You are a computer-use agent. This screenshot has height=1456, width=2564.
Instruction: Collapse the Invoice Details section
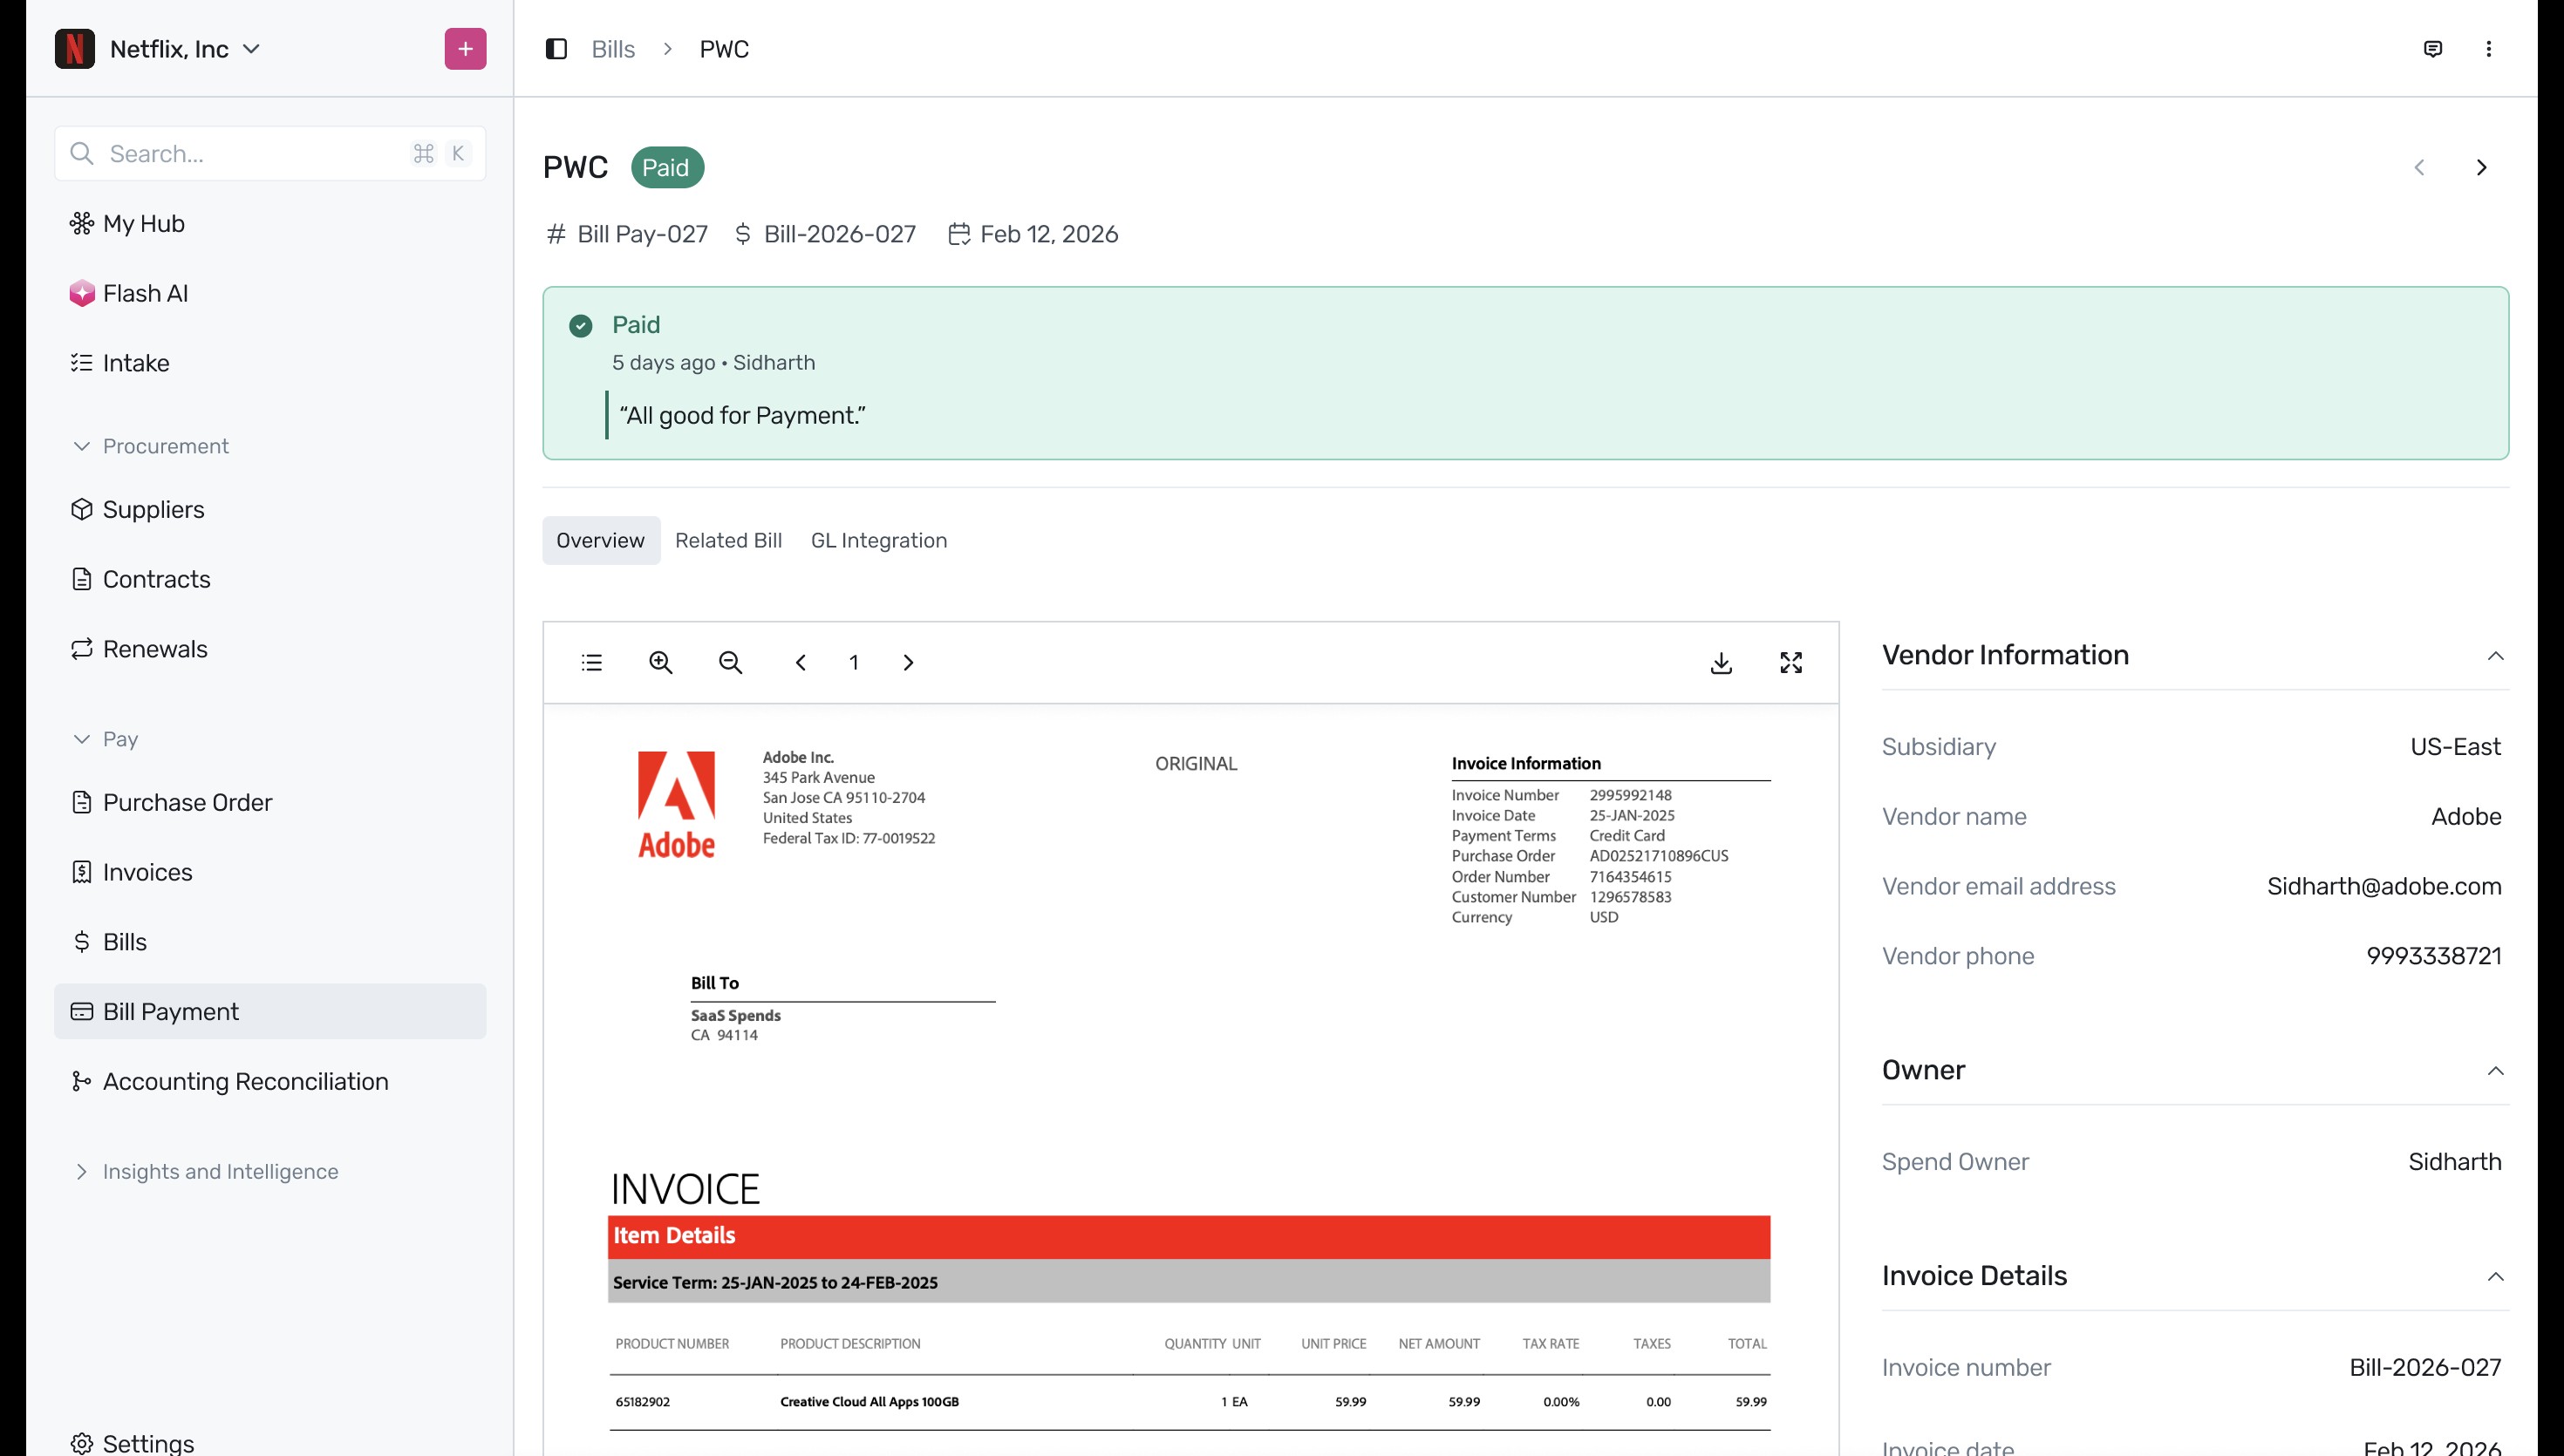(2496, 1276)
